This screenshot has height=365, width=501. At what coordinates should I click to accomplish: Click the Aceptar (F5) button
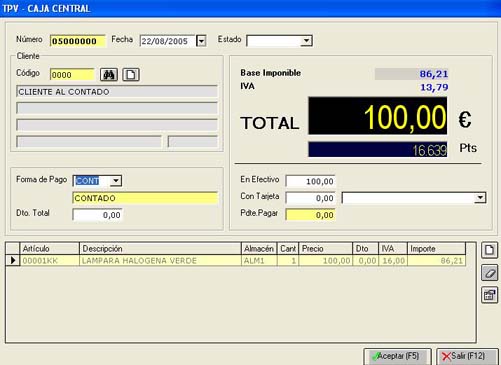coord(397,356)
